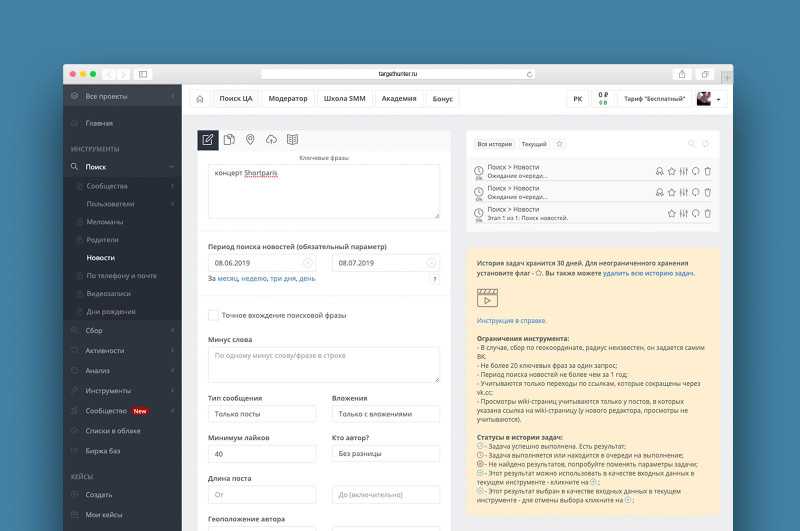The width and height of the screenshot is (800, 531).
Task: Toggle the favorites star filter next to Текущий
Action: (559, 144)
